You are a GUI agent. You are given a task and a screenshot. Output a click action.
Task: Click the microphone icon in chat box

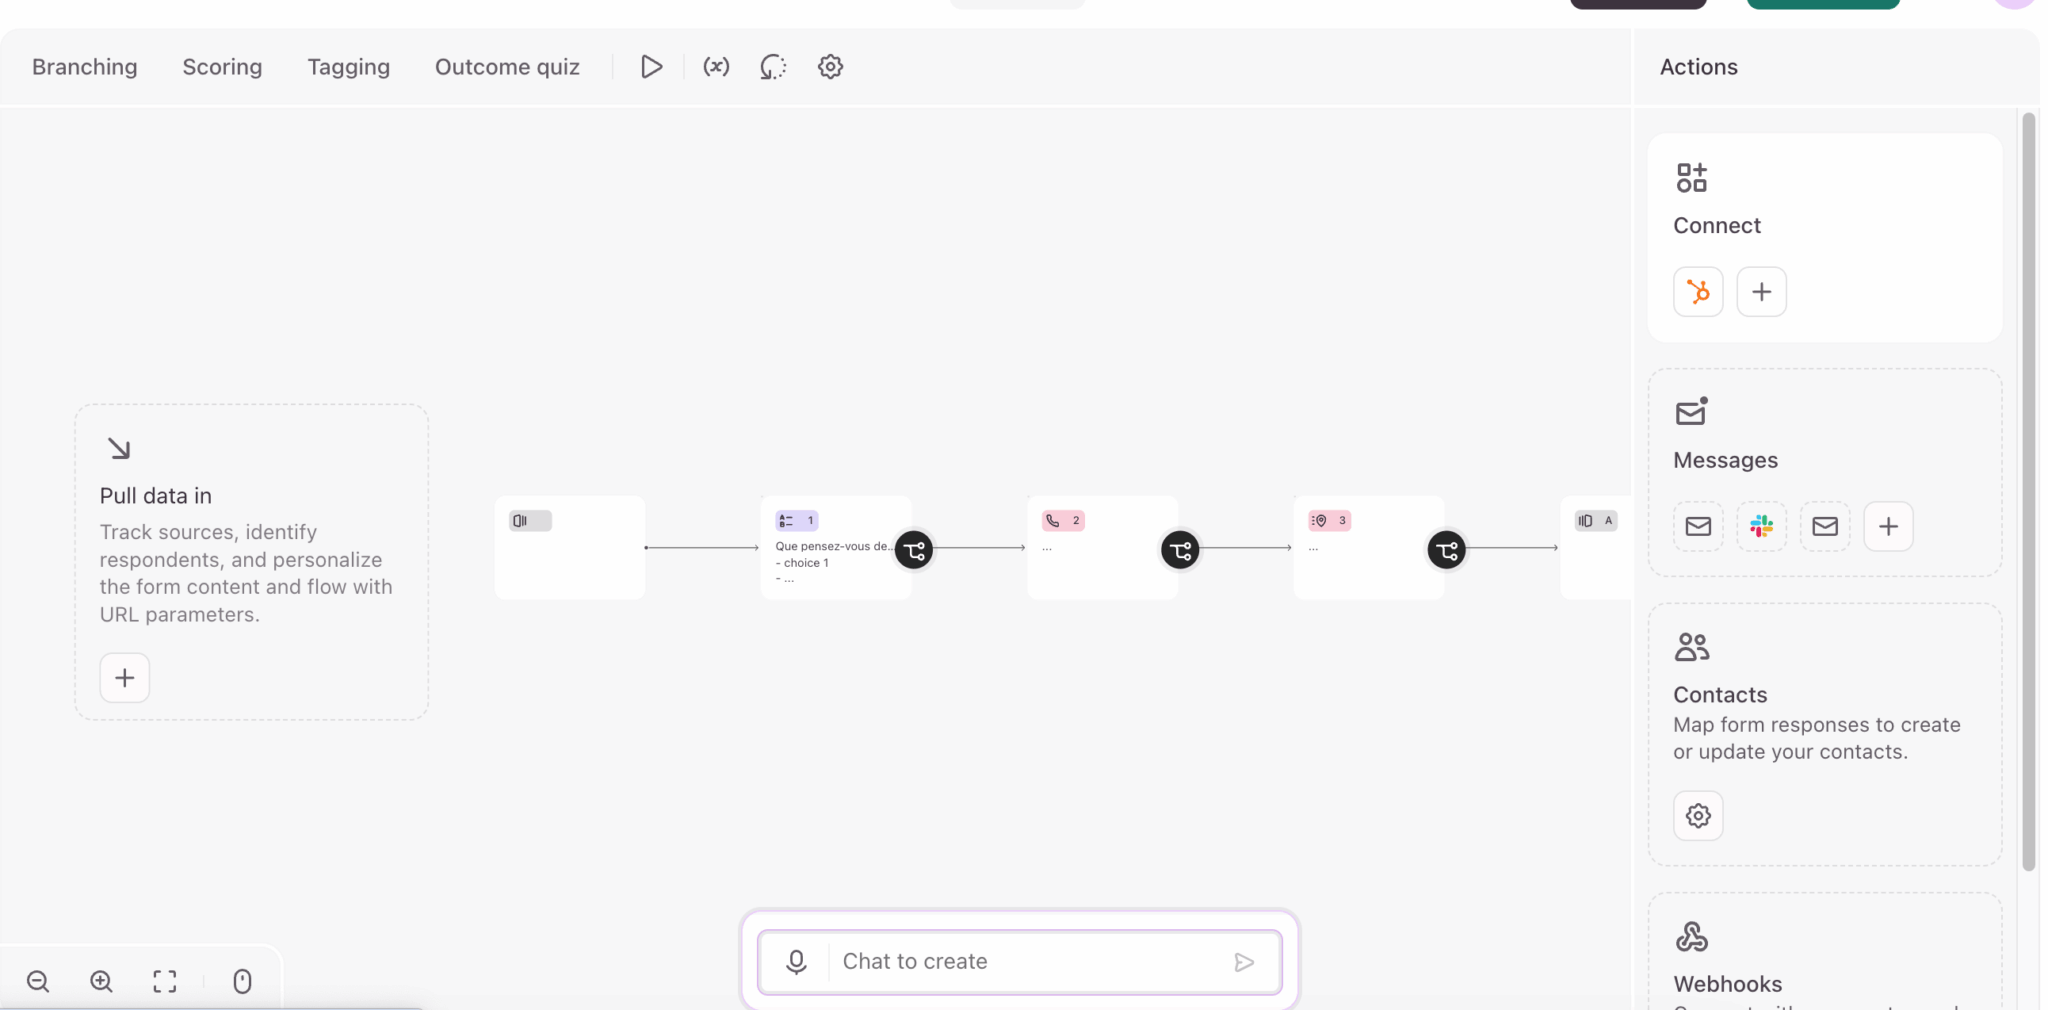[x=796, y=962]
